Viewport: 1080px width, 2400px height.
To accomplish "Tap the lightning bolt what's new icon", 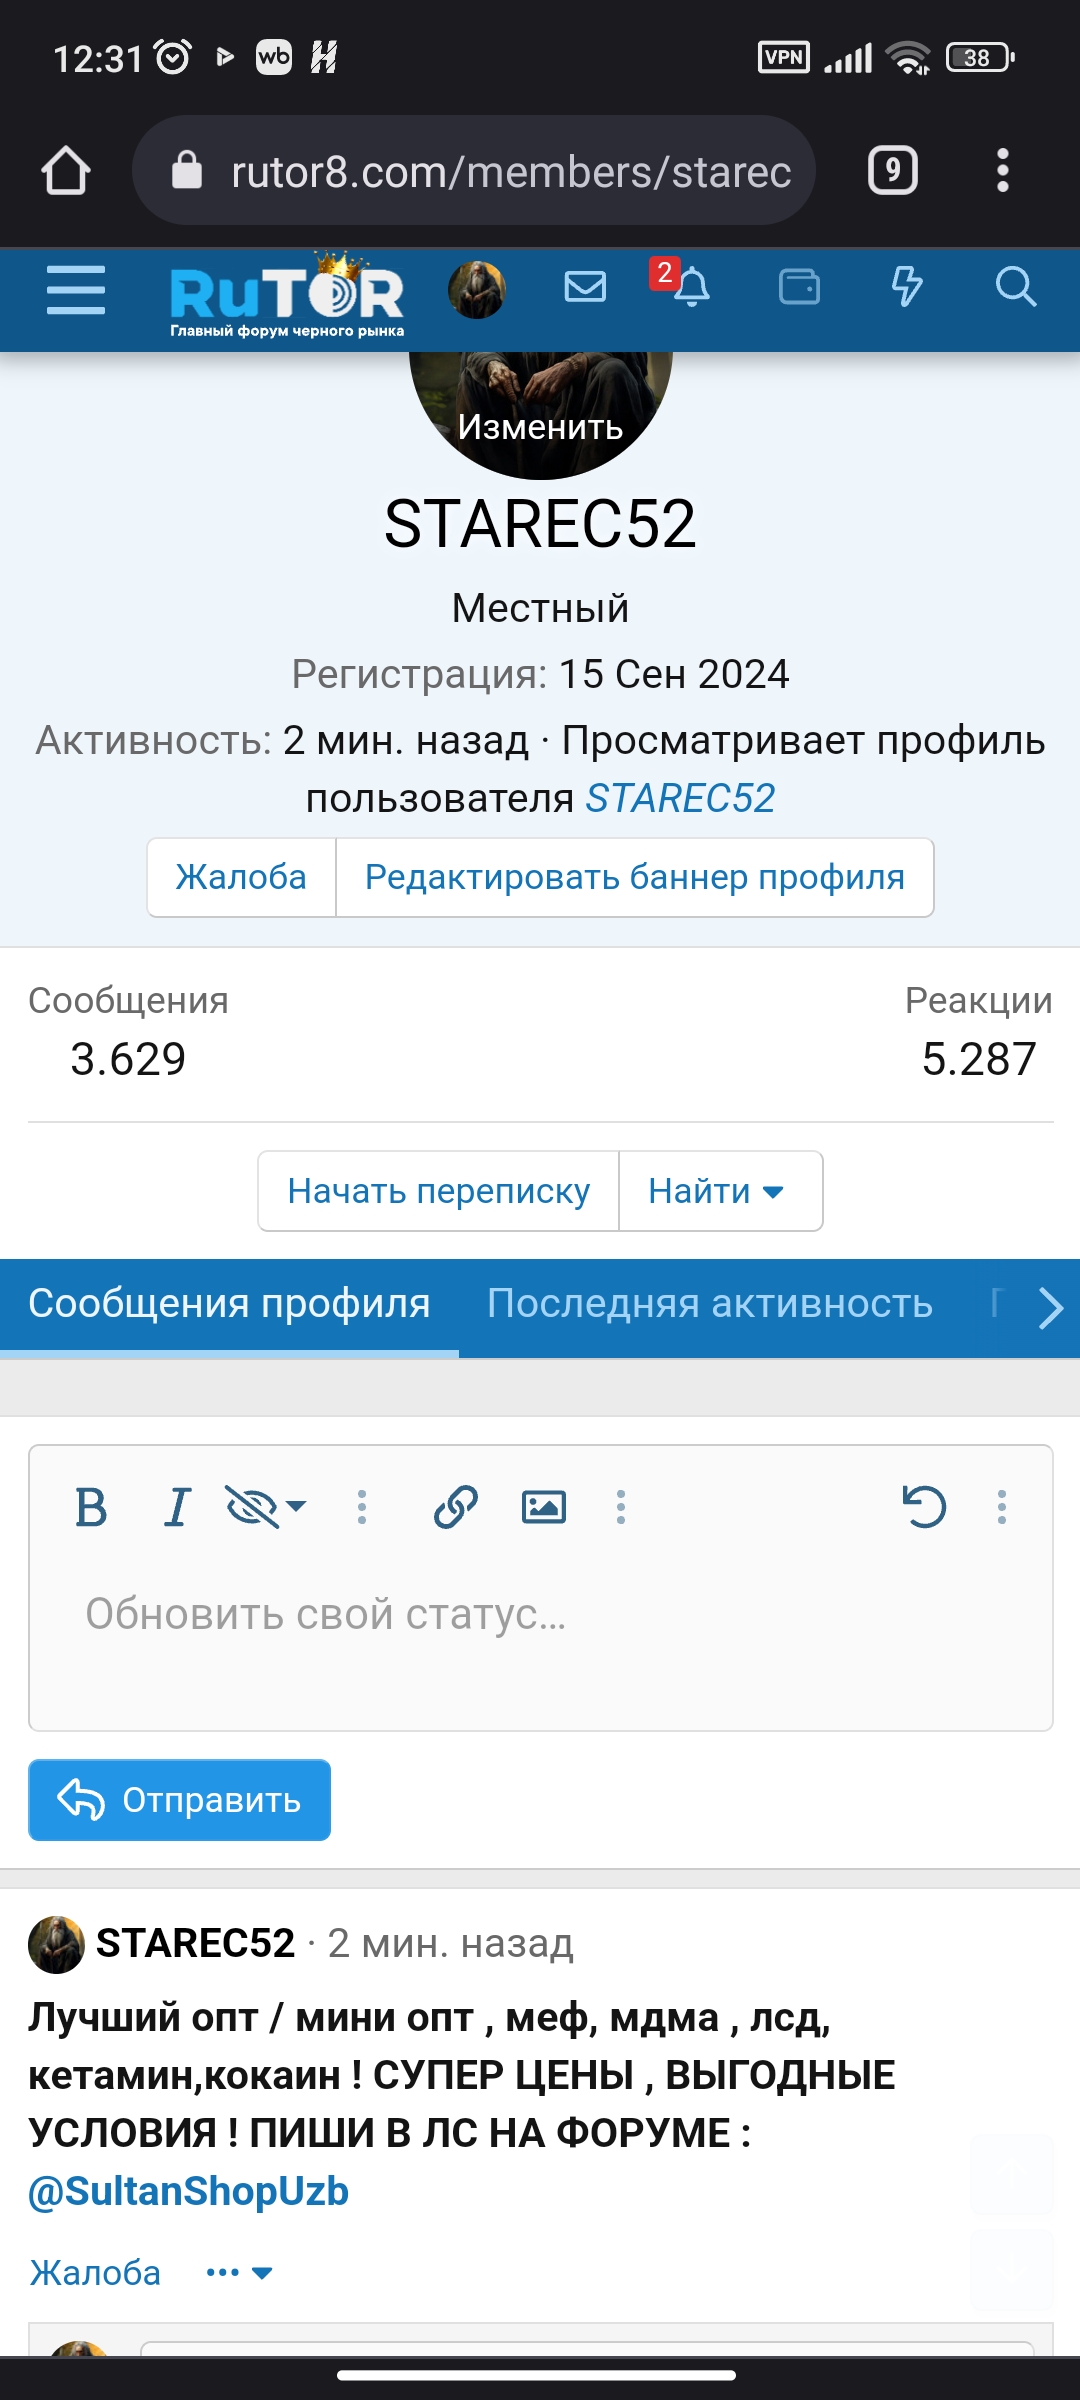I will coord(907,288).
